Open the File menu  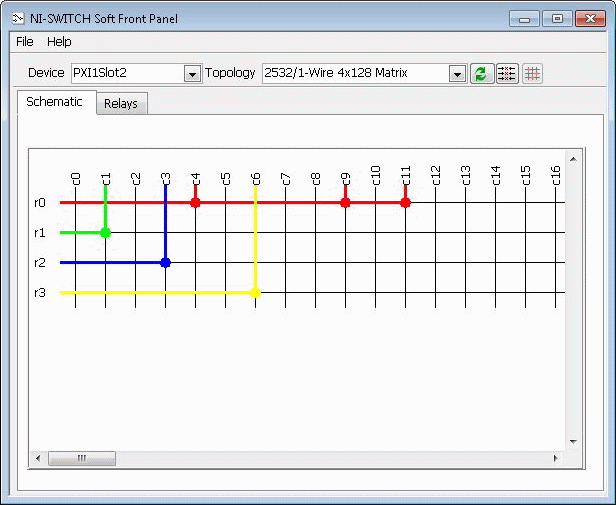click(x=25, y=42)
